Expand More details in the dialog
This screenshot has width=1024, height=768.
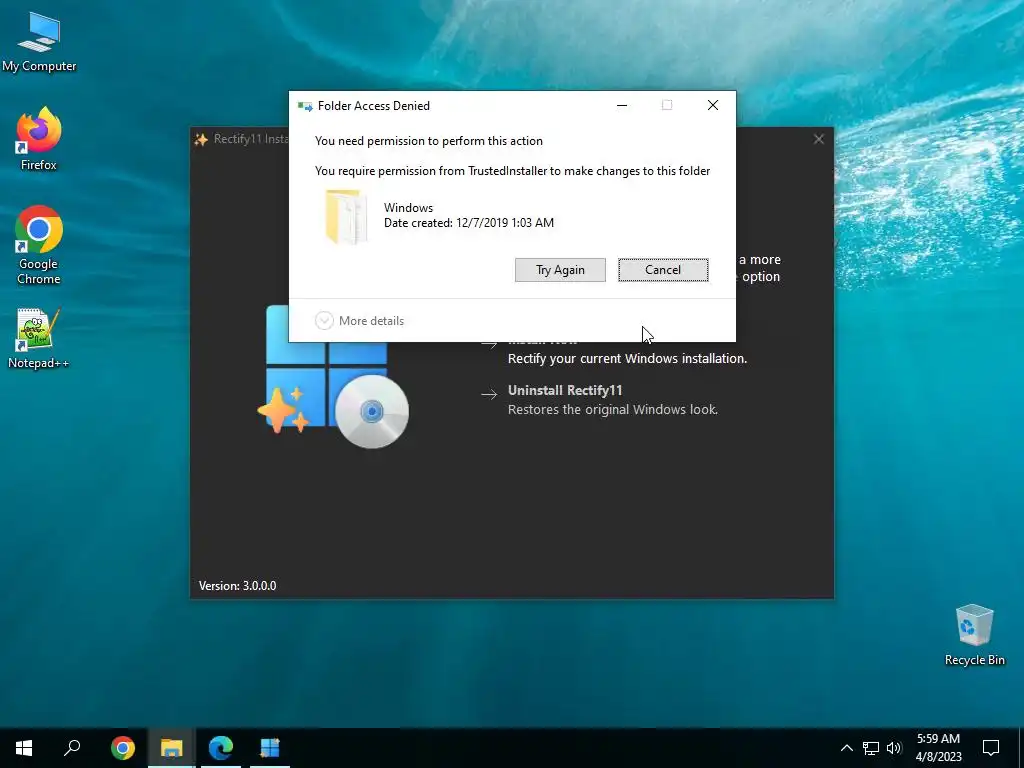tap(360, 321)
